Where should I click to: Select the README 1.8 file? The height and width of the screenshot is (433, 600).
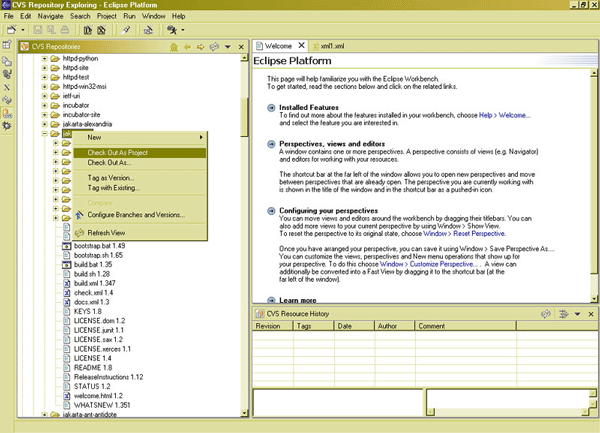(93, 368)
